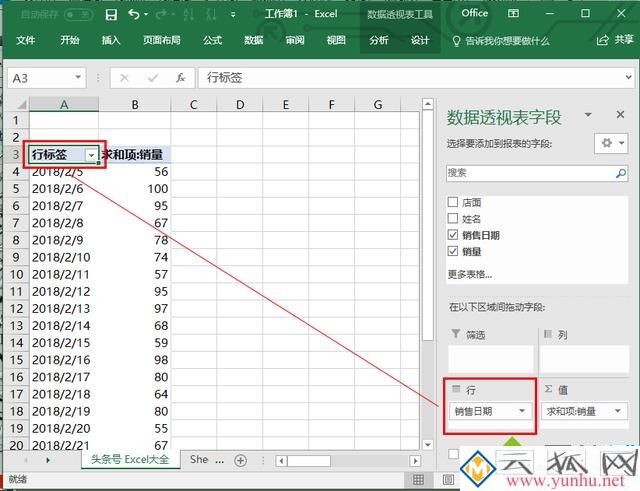640x491 pixels.
Task: Click the add new sheet plus icon
Action: point(240,460)
